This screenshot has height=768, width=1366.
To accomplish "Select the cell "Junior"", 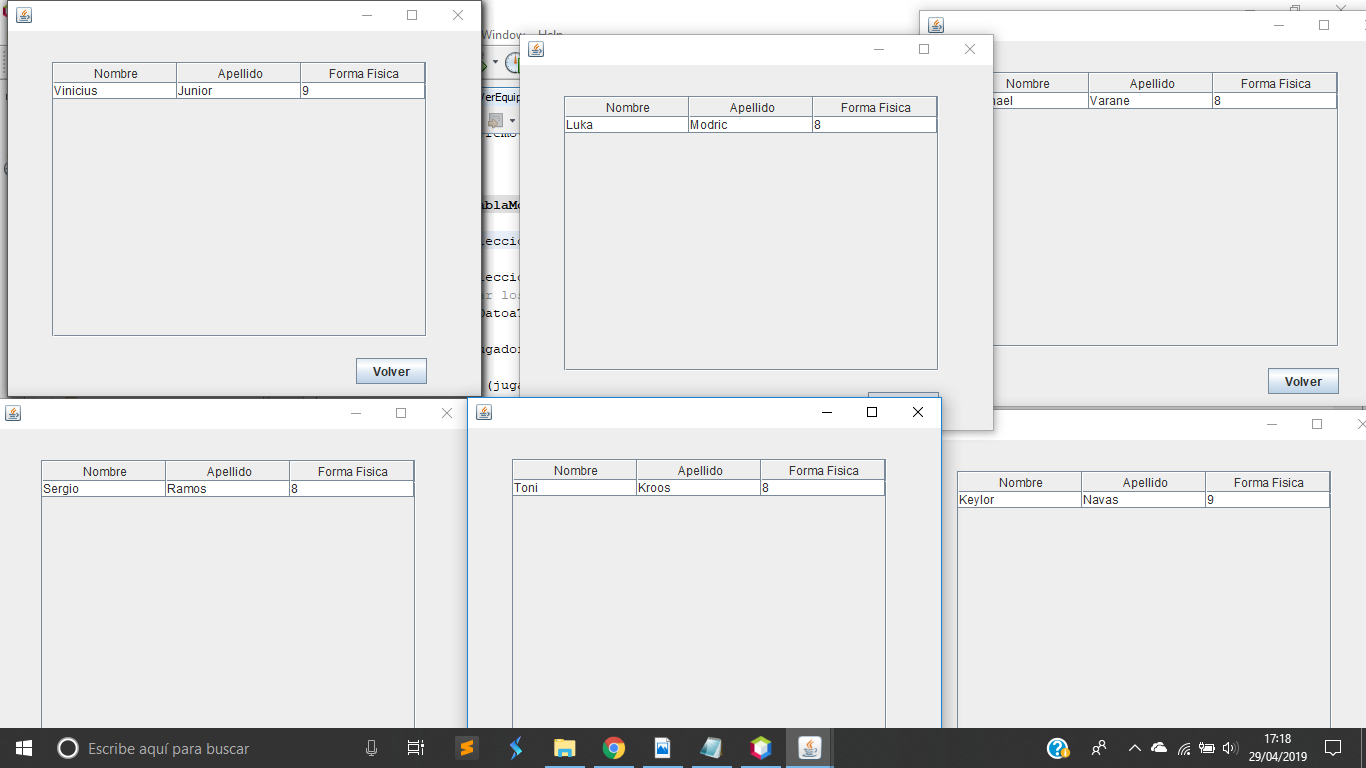I will pyautogui.click(x=239, y=90).
